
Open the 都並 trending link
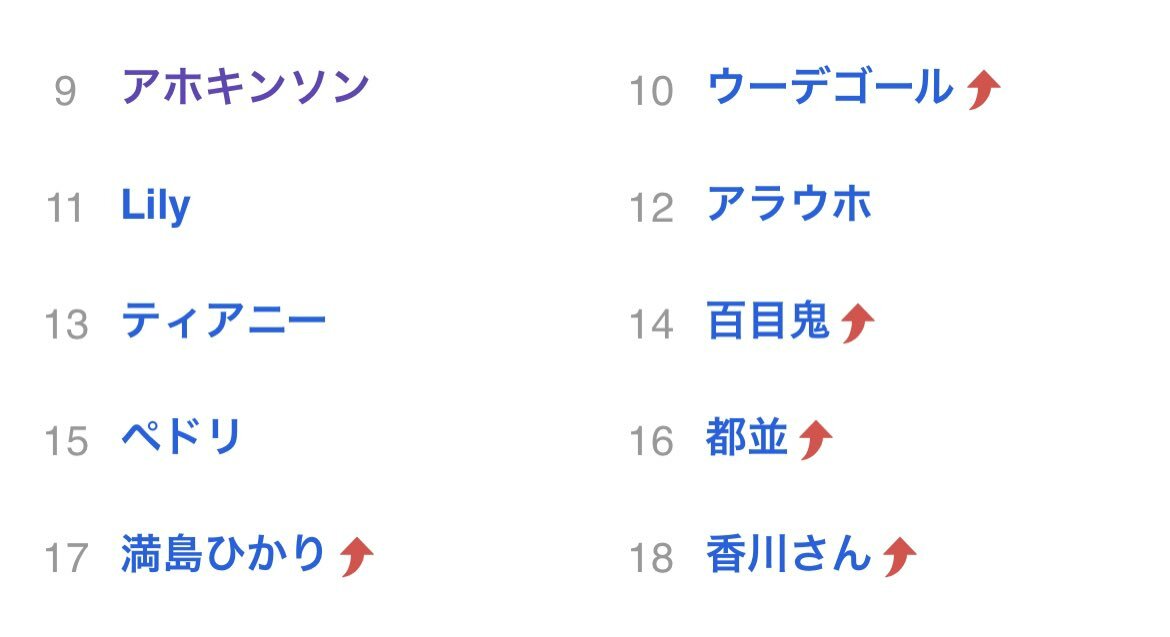point(747,437)
